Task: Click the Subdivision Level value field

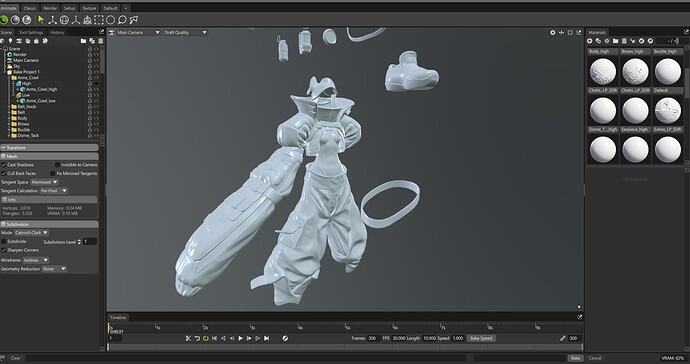Action: click(x=90, y=242)
